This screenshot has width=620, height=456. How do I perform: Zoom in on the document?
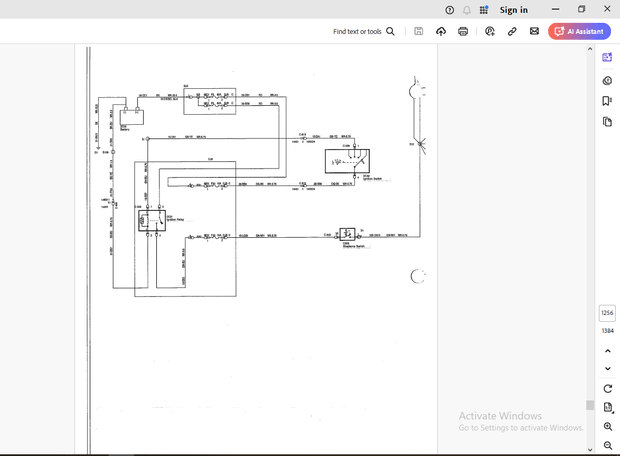(608, 427)
